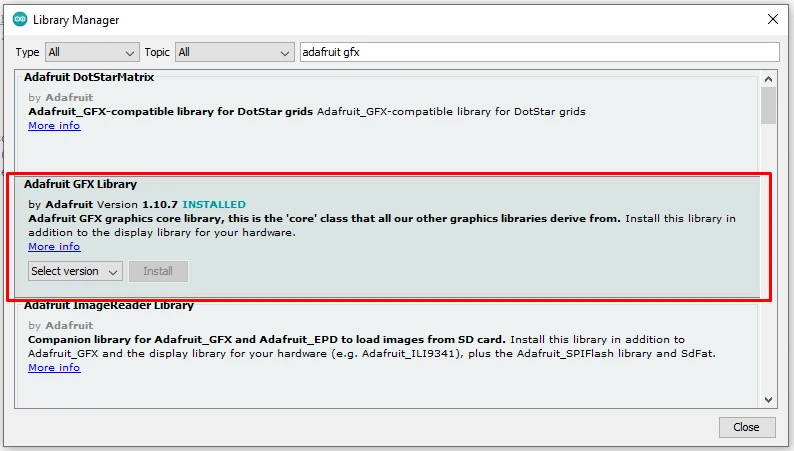Open the Type filter dropdown

[x=92, y=52]
